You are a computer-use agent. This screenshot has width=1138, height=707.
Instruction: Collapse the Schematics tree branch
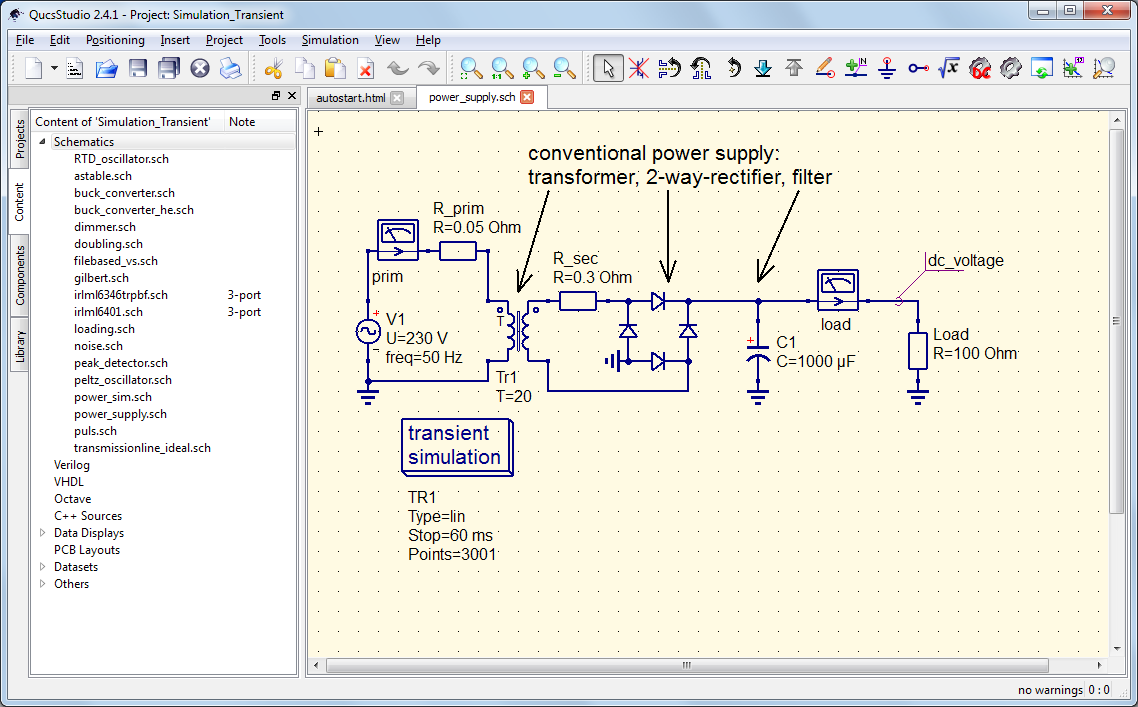tap(41, 142)
